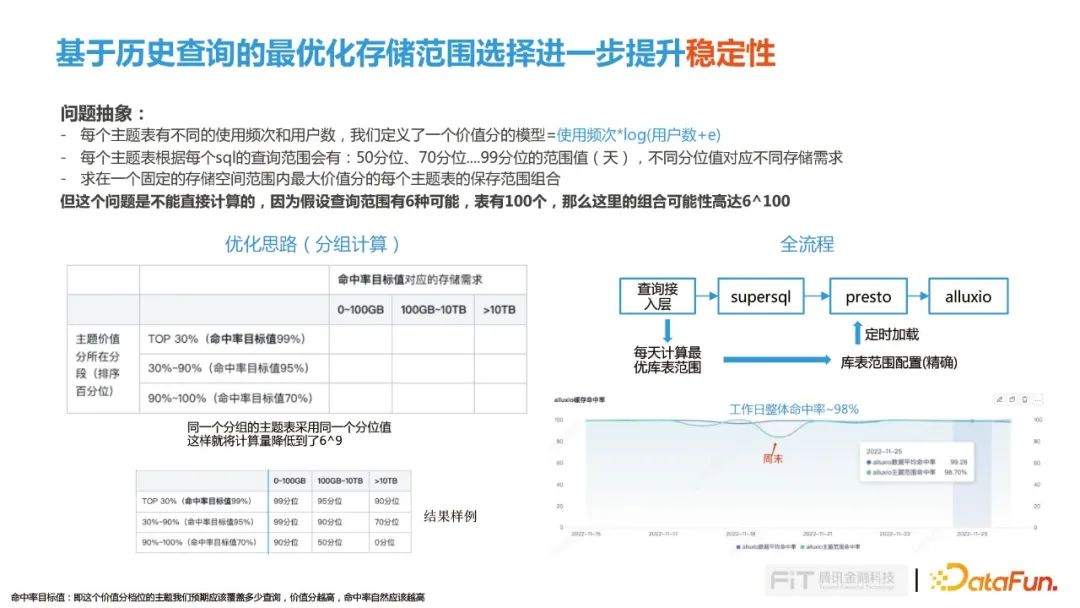The height and width of the screenshot is (608, 1080).
Task: Click the 查询接入层 flow box
Action: [x=665, y=296]
